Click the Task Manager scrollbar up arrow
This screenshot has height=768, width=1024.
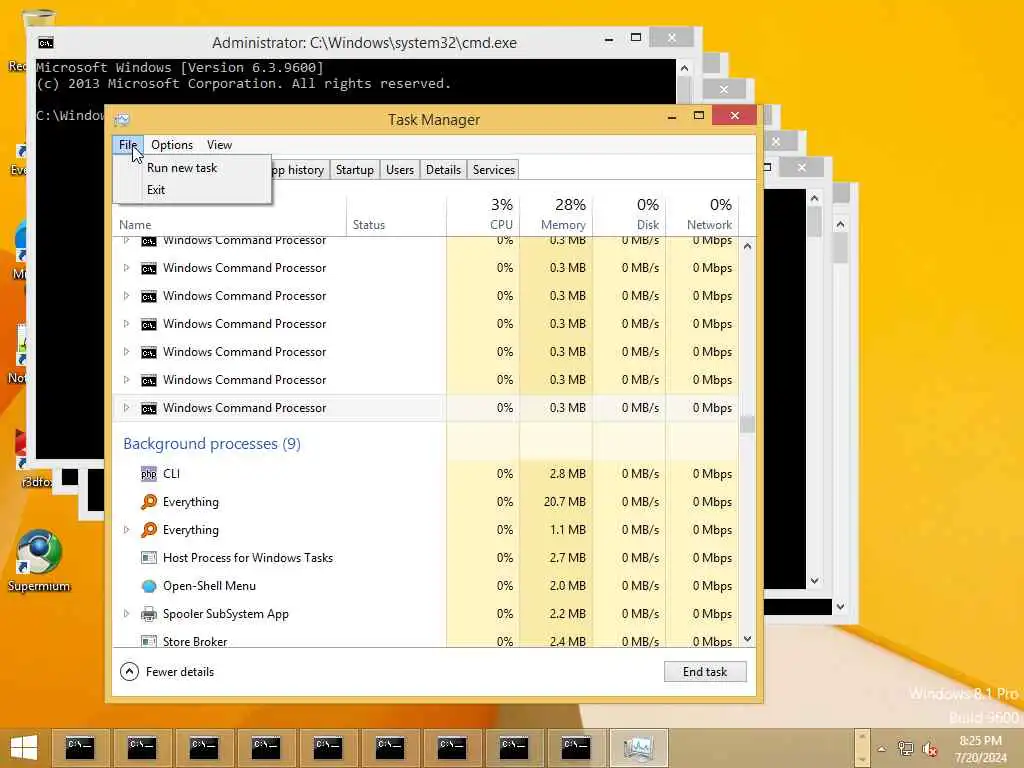pyautogui.click(x=748, y=246)
